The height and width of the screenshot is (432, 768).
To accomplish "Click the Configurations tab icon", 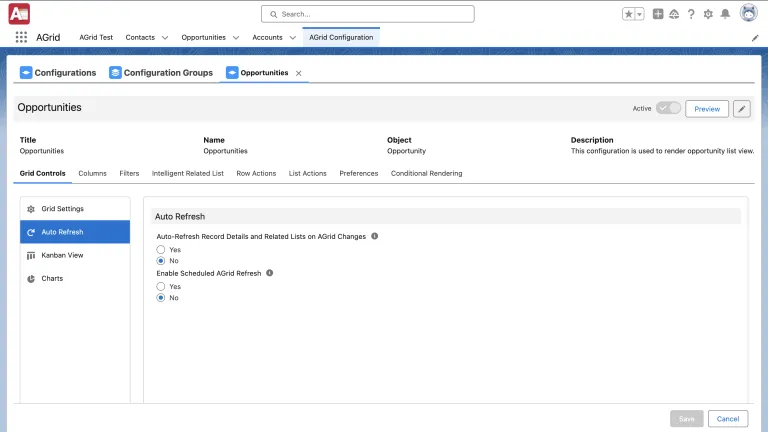I will click(26, 72).
